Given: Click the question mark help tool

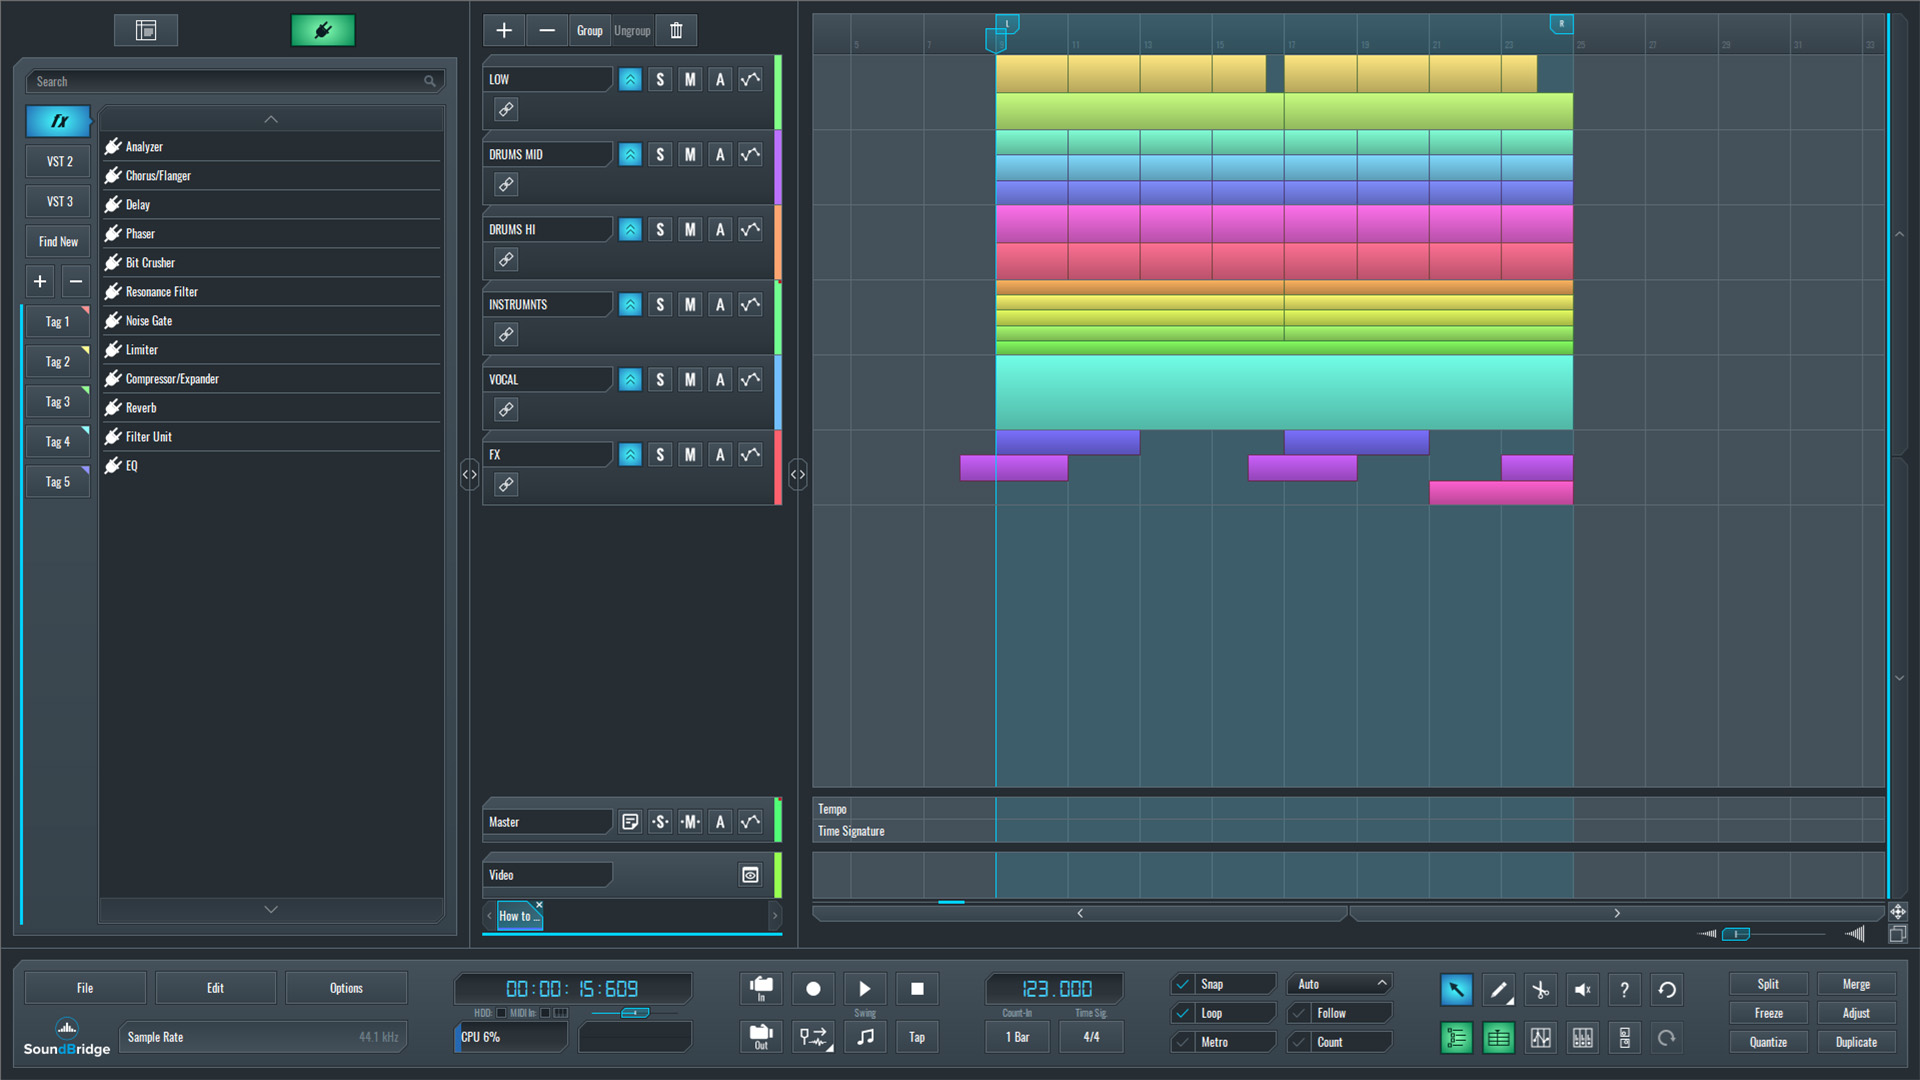Looking at the screenshot, I should tap(1624, 989).
